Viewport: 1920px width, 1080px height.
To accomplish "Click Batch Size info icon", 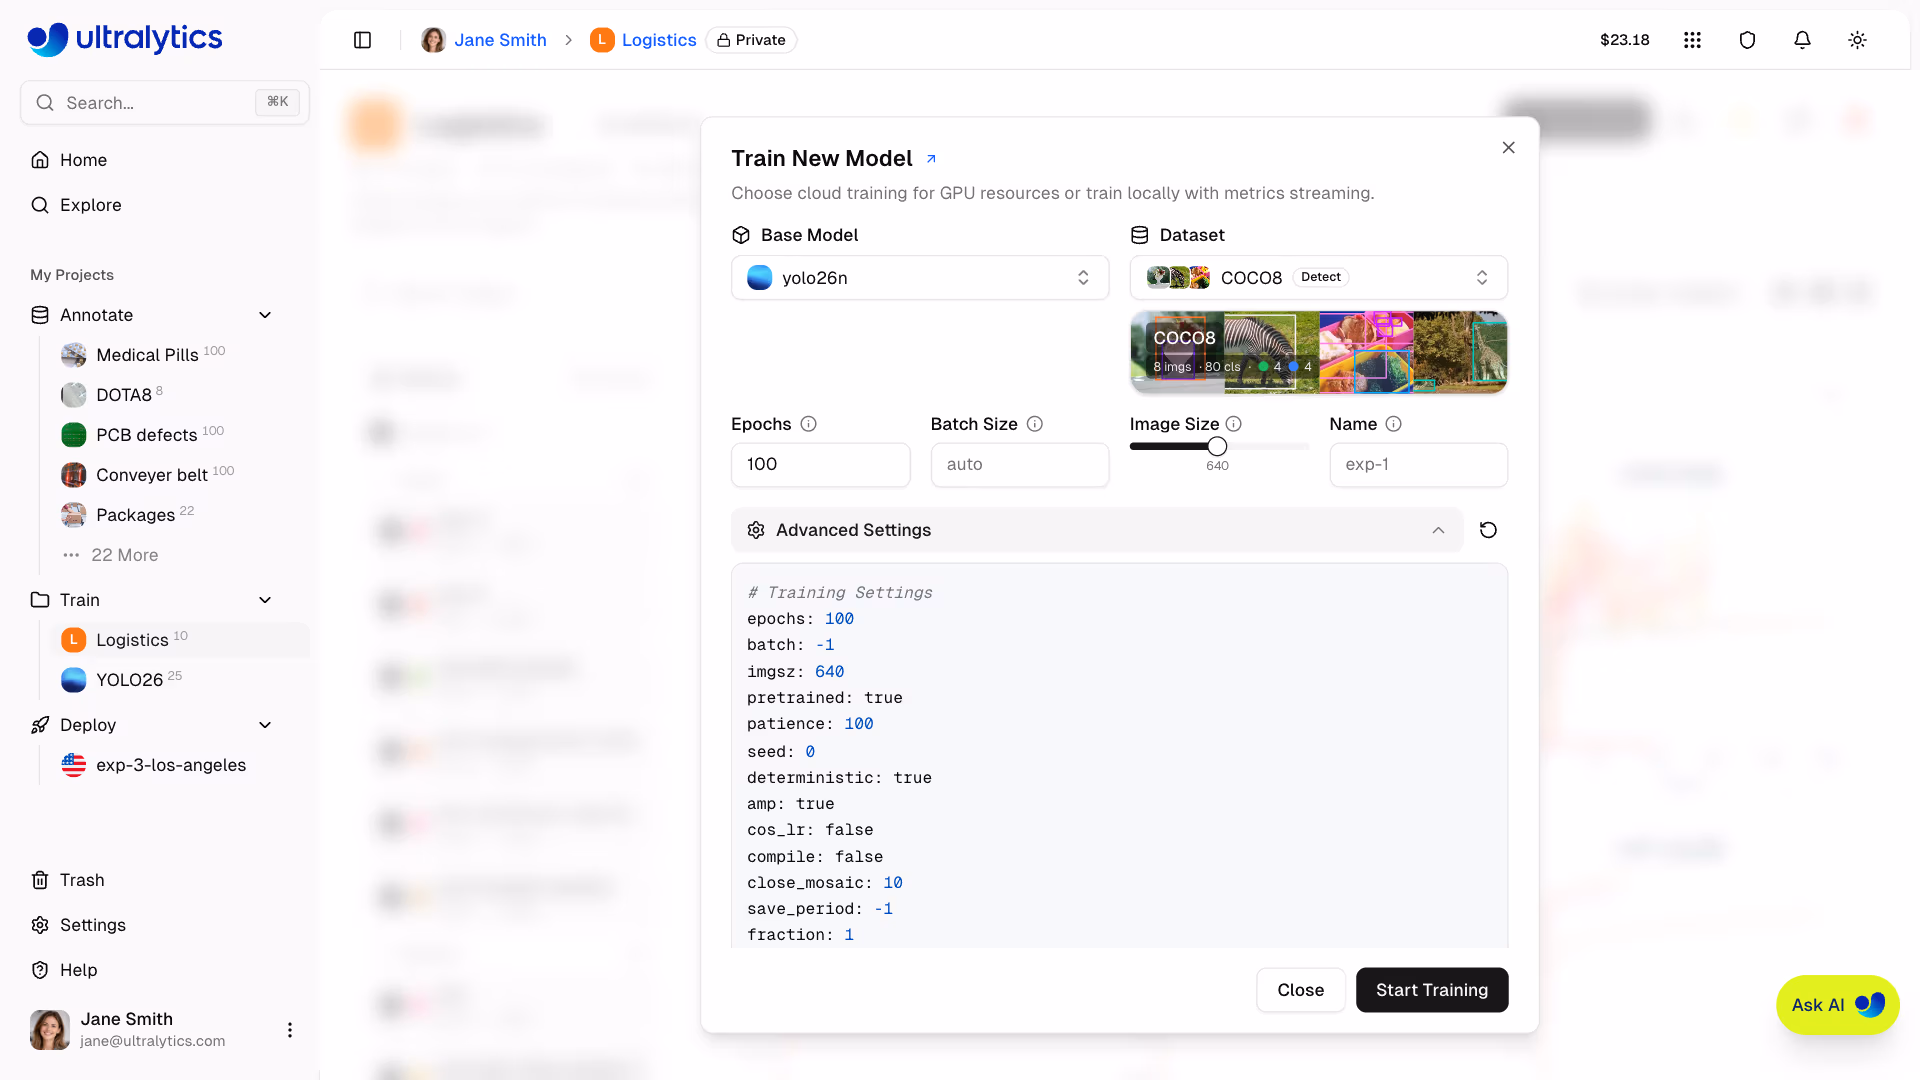I will tap(1035, 424).
